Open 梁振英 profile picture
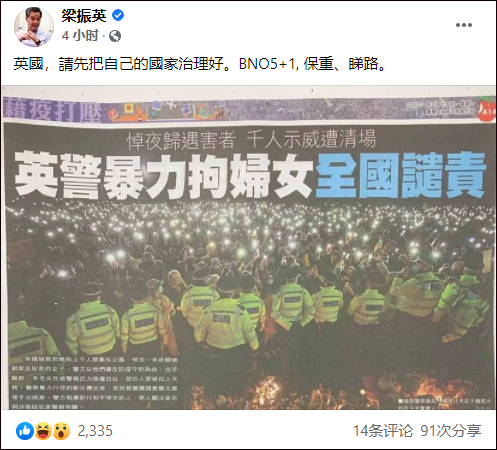This screenshot has width=497, height=450. (x=33, y=26)
